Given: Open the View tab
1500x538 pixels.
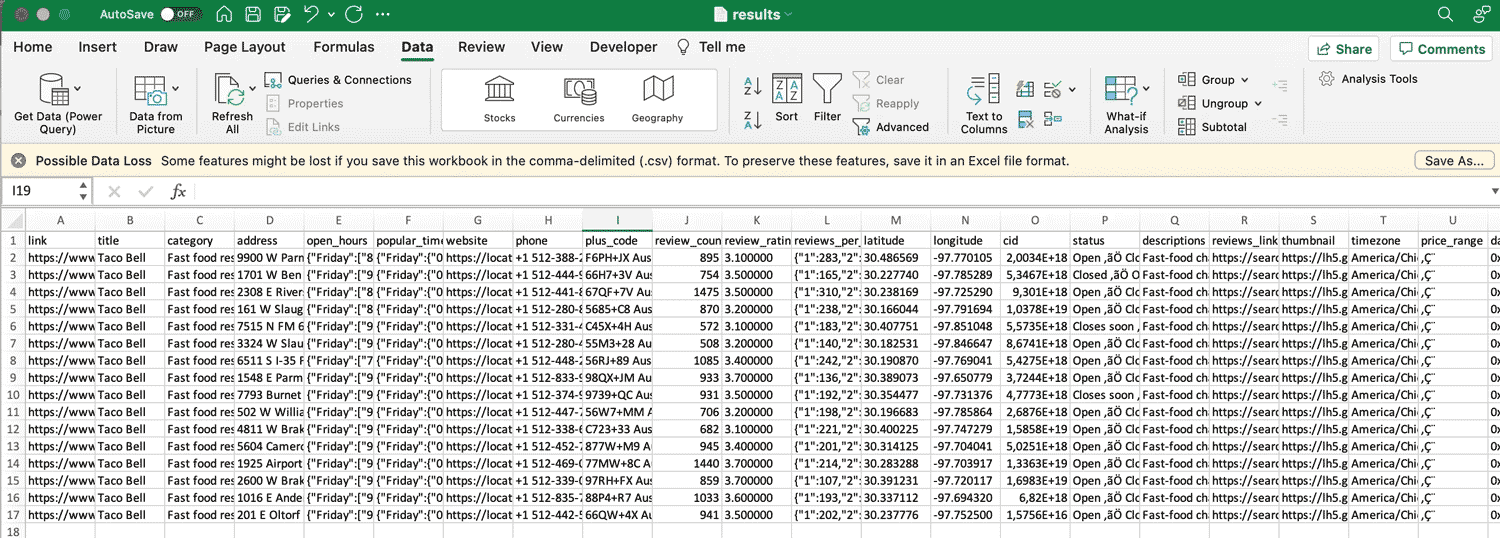Looking at the screenshot, I should click(x=547, y=47).
